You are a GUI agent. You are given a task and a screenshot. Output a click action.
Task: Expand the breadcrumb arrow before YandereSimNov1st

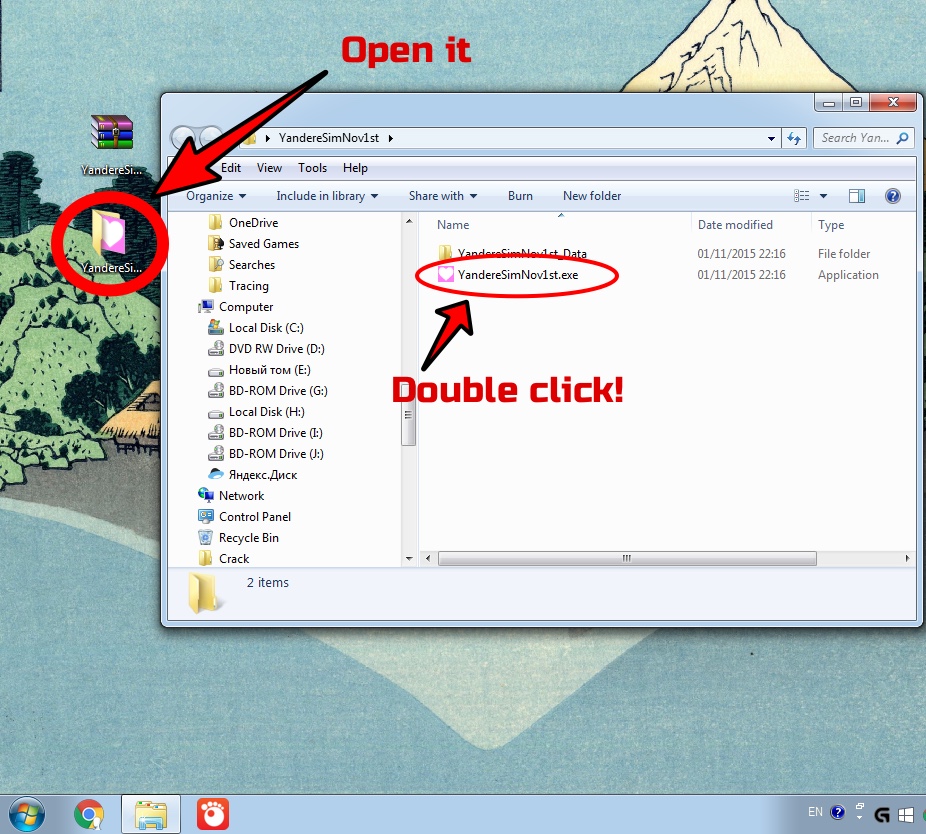[268, 138]
